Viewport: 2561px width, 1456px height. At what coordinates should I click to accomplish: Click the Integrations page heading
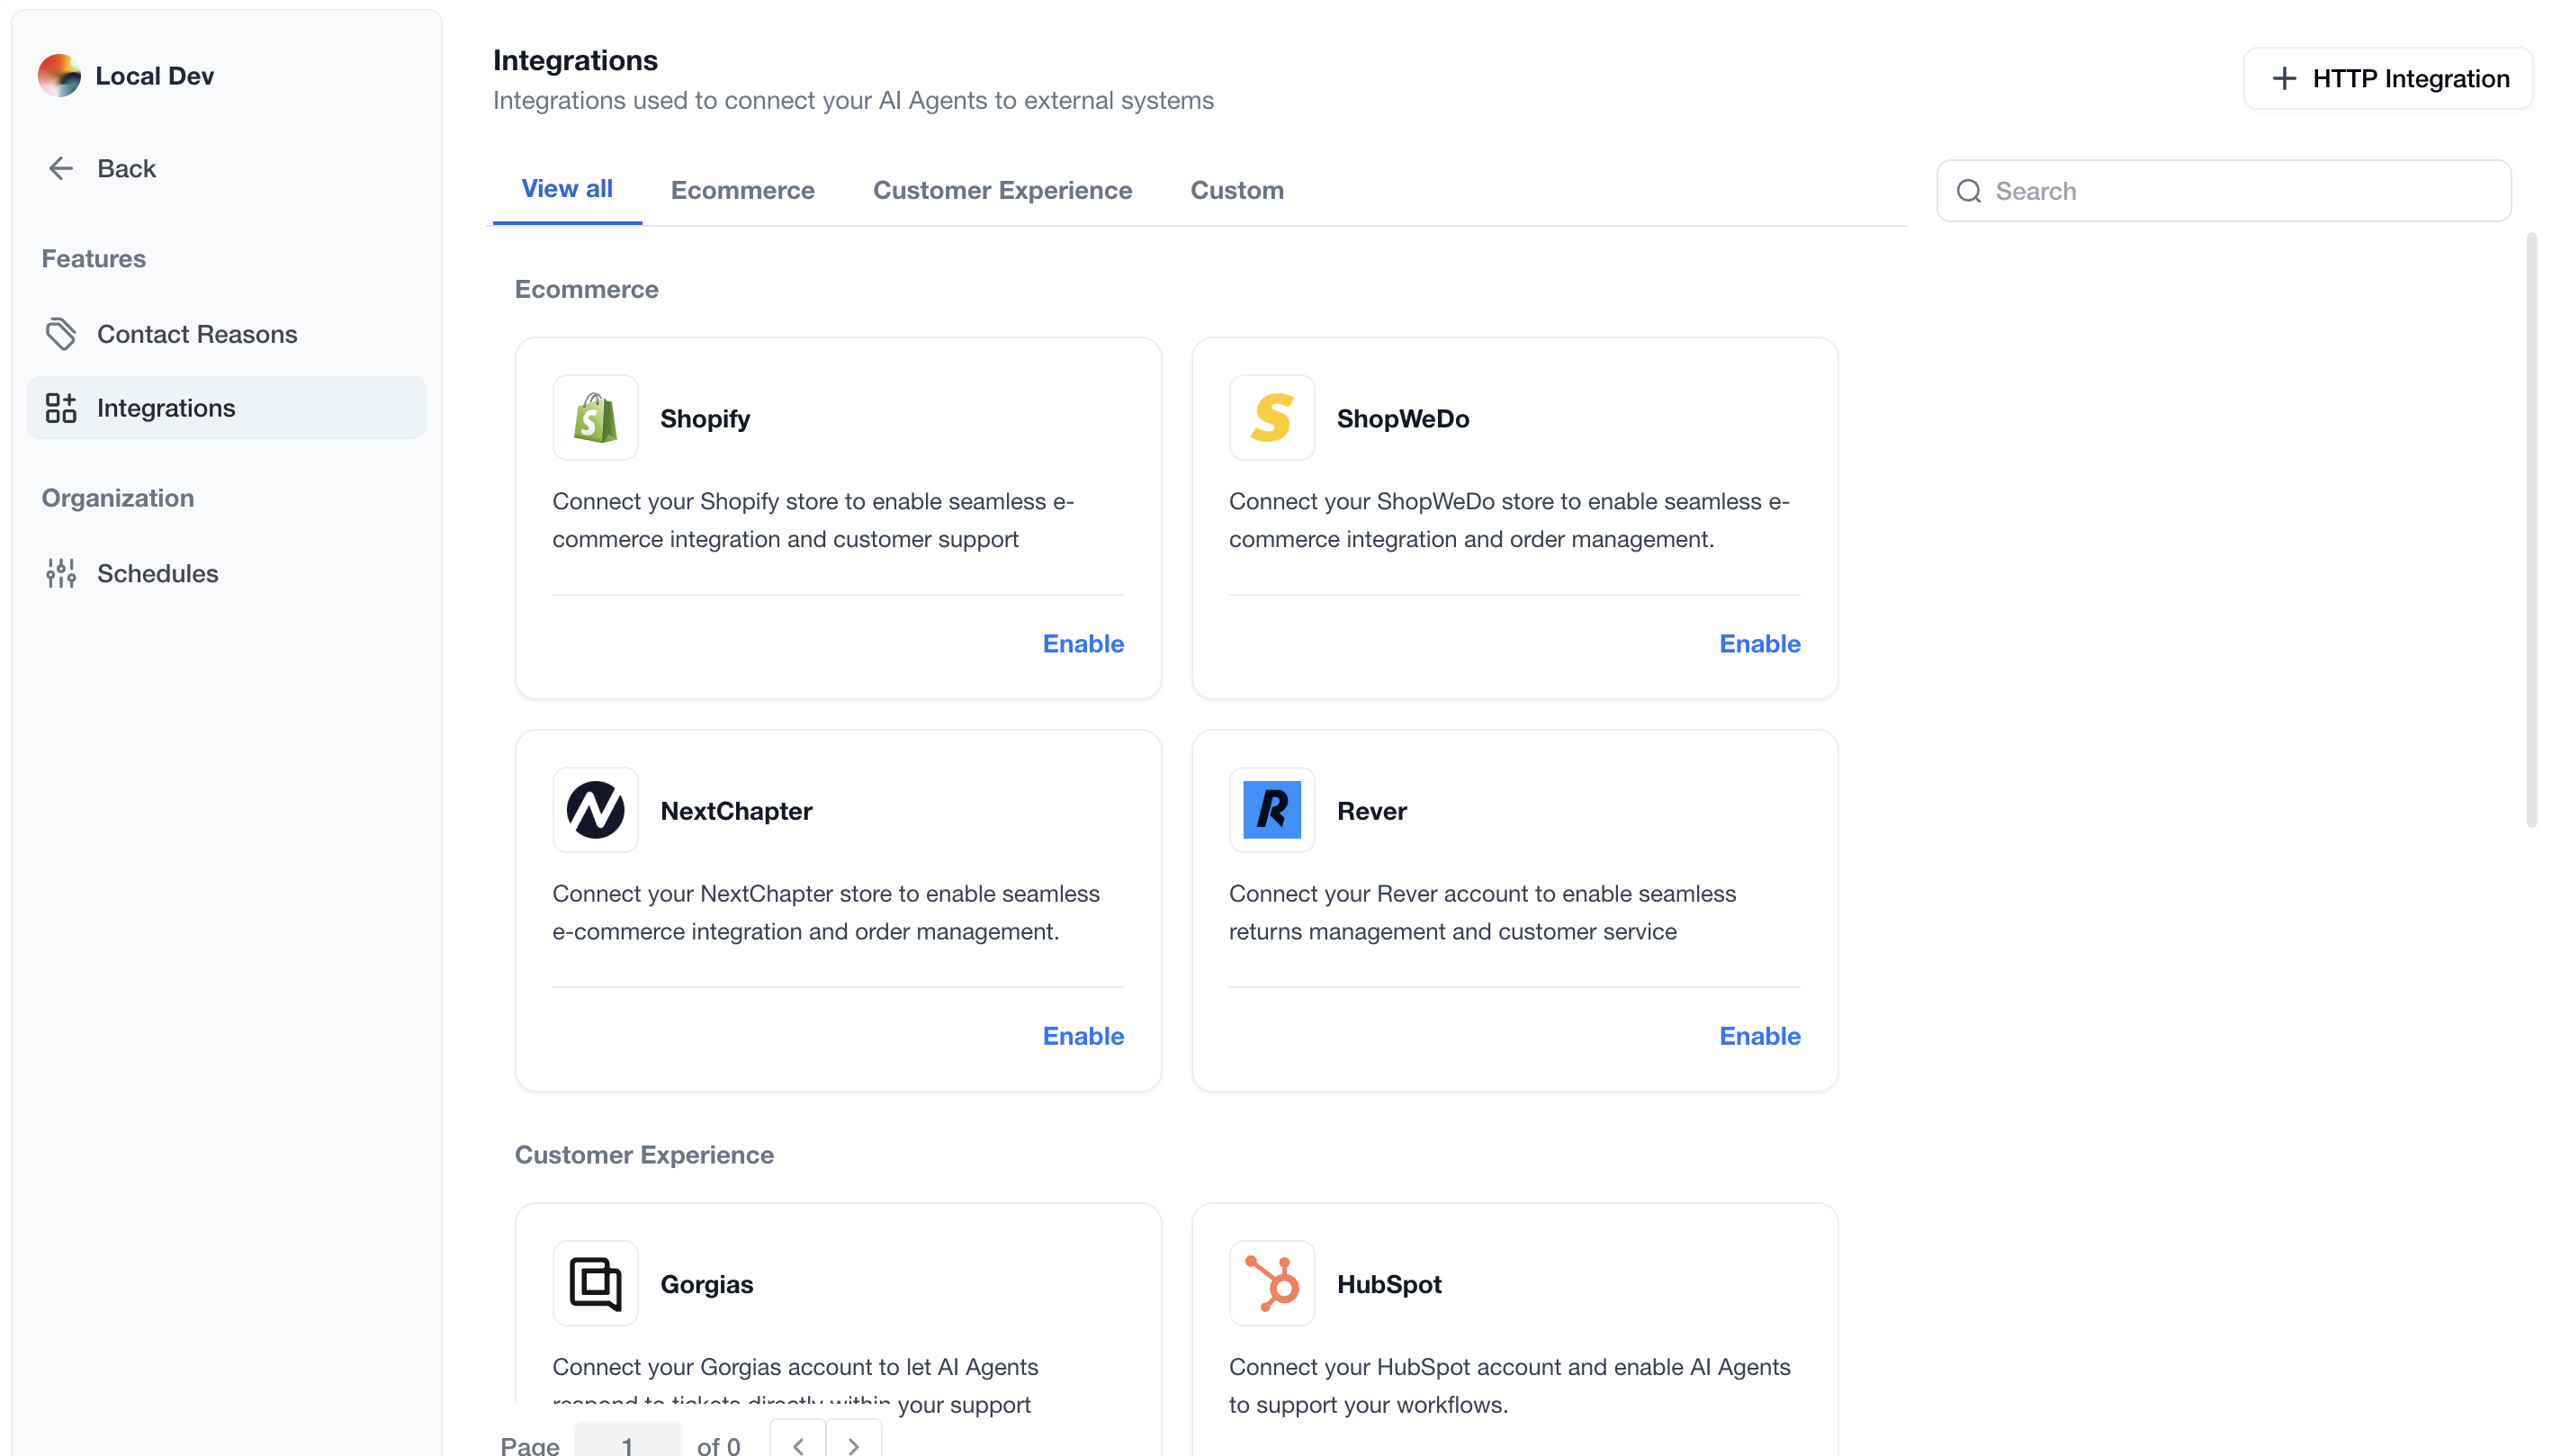click(574, 60)
